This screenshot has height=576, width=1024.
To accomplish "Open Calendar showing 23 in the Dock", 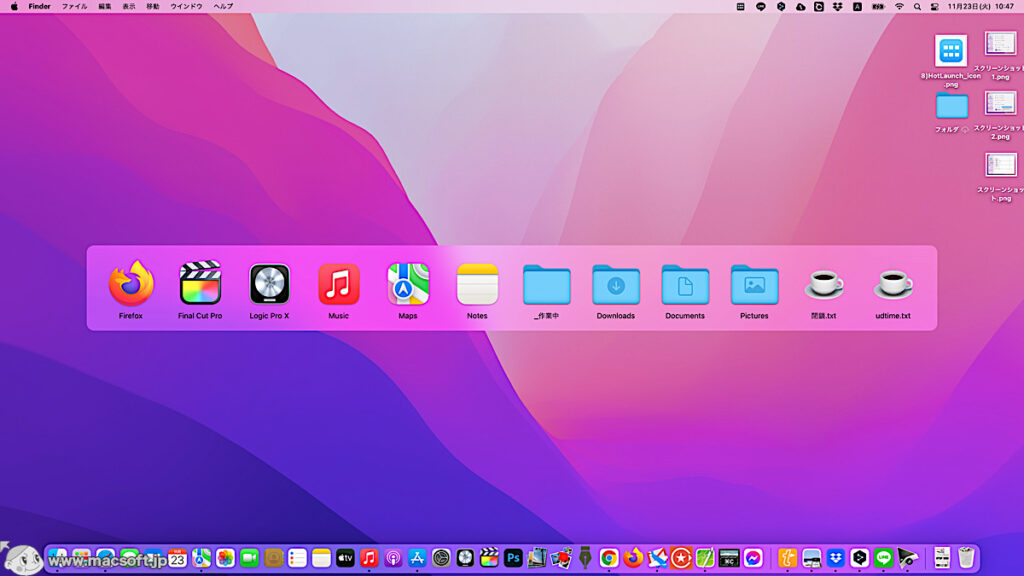I will (x=177, y=558).
